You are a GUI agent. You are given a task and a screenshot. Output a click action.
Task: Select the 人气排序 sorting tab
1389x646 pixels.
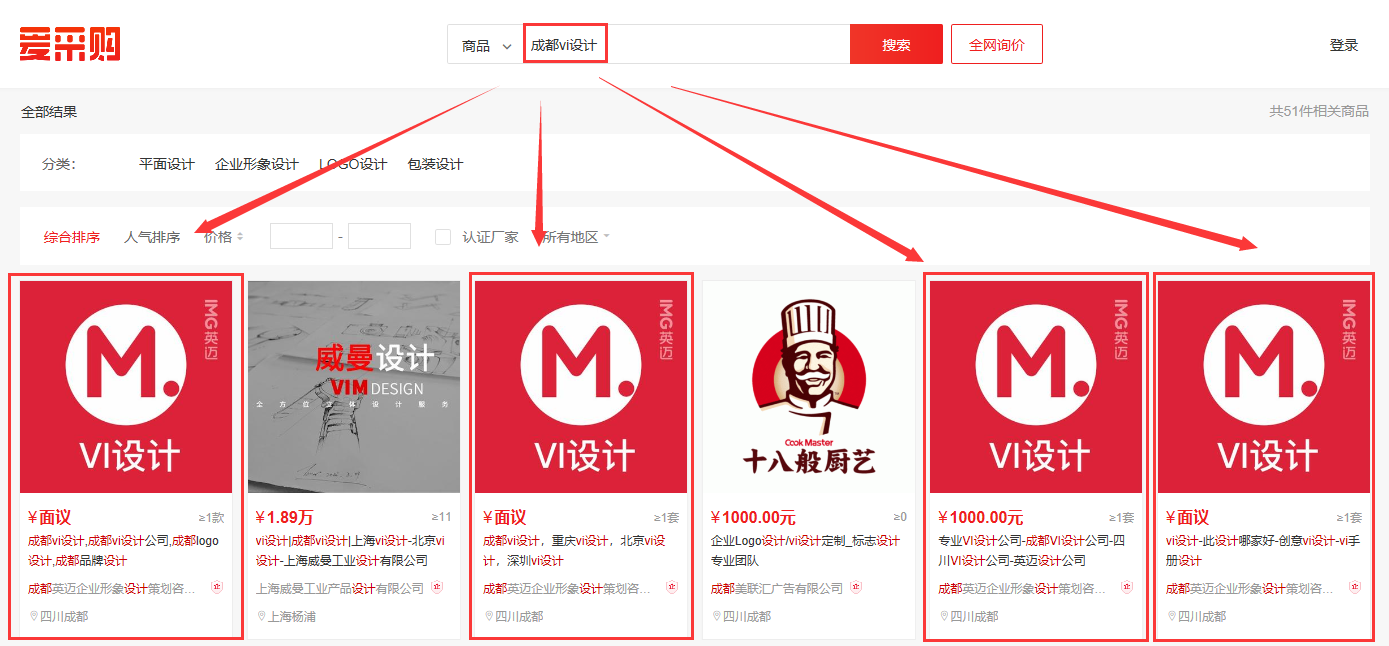pos(152,237)
